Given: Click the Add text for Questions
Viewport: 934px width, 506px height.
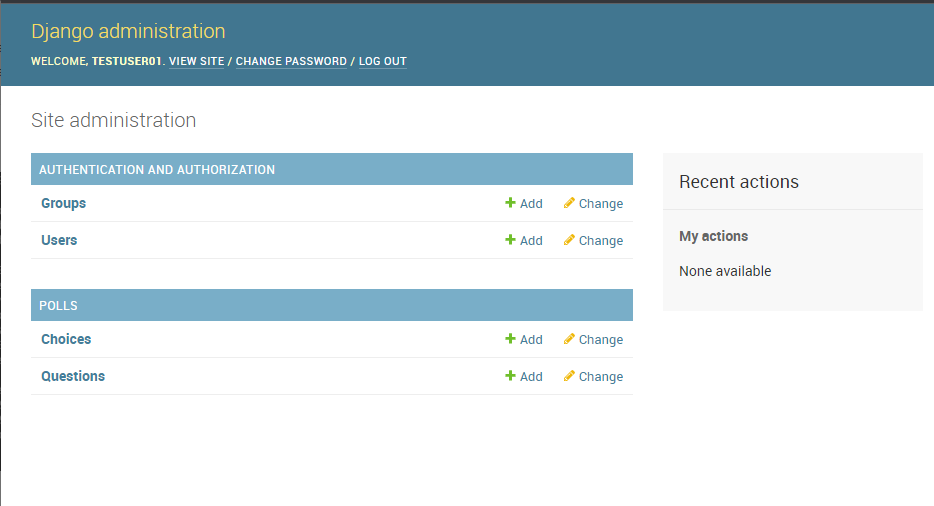Looking at the screenshot, I should (x=531, y=377).
